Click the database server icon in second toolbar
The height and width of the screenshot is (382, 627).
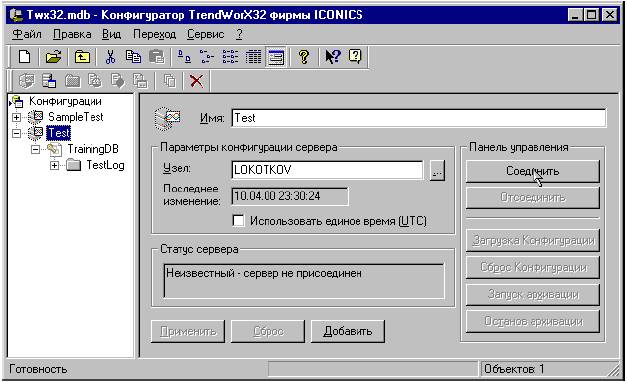49,81
